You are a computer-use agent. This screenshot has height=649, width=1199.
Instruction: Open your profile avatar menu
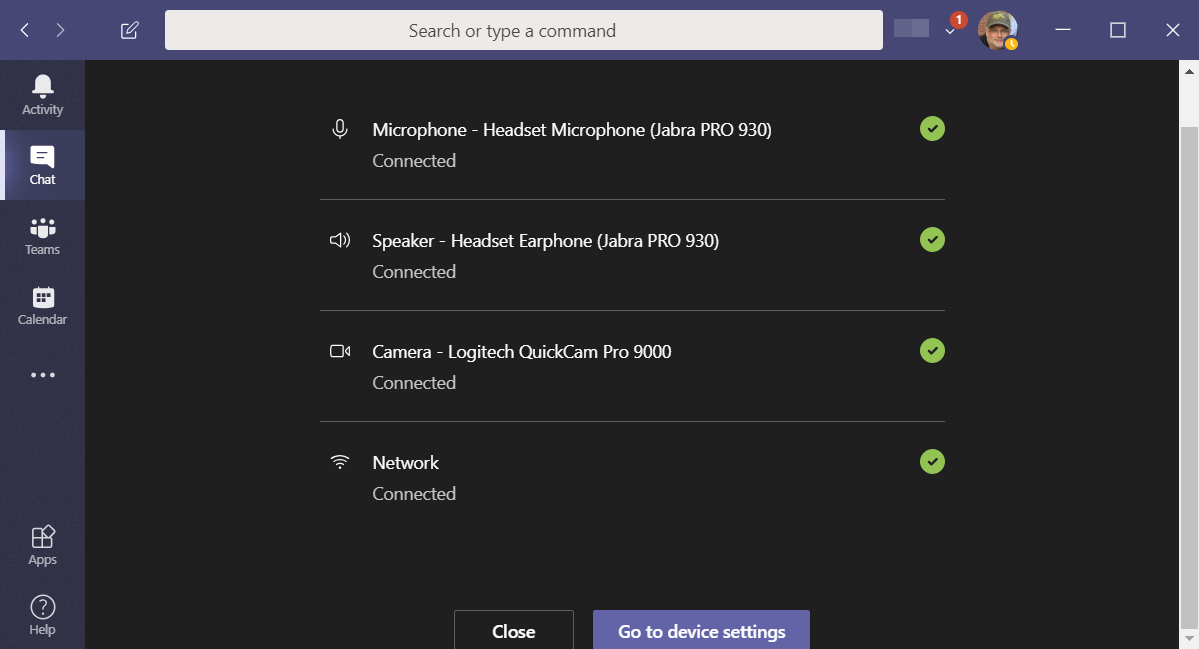[x=997, y=30]
